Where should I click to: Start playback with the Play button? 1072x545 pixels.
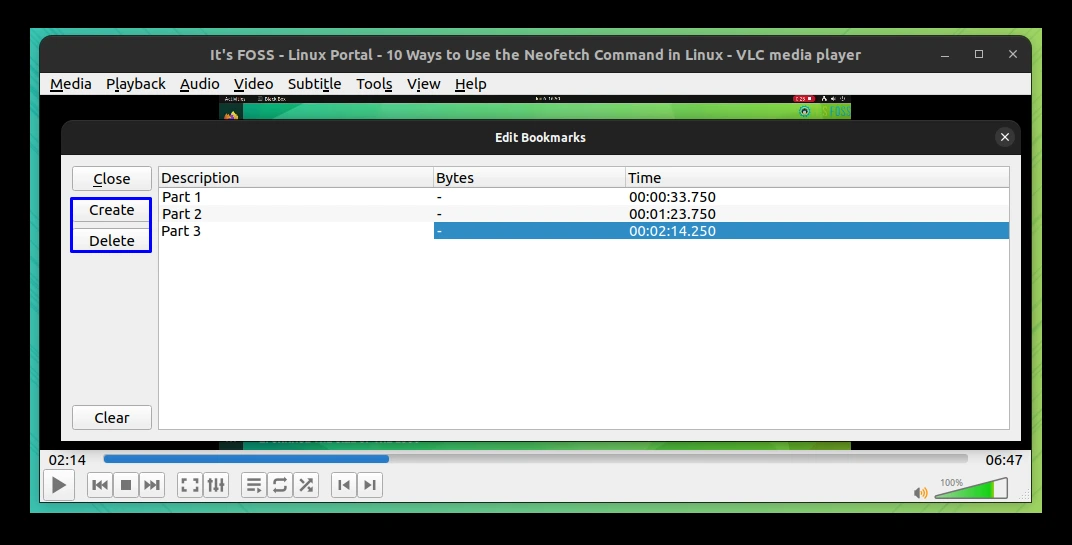tap(59, 486)
